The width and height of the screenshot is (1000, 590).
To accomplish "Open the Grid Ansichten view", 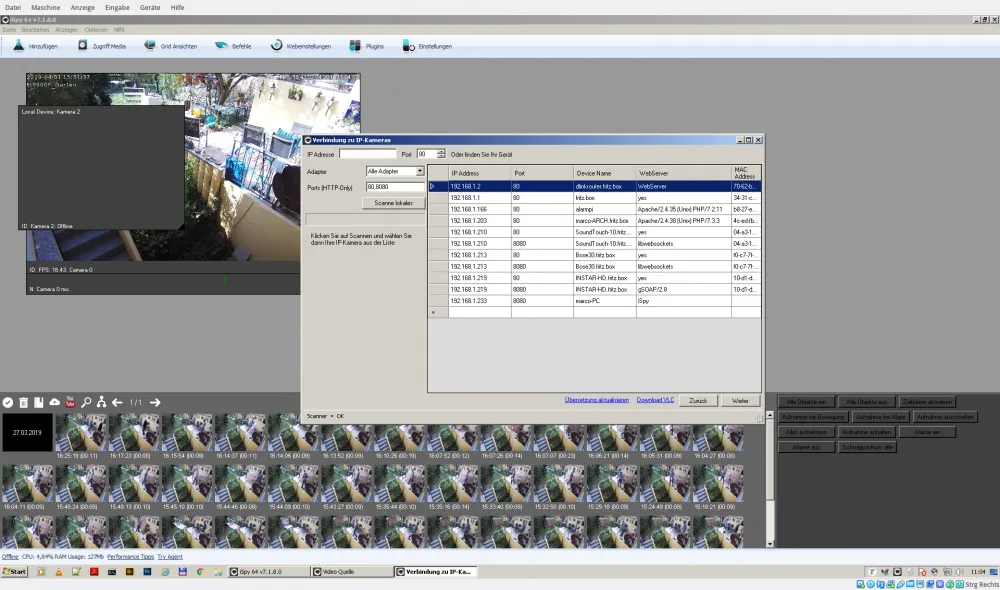I will point(170,45).
